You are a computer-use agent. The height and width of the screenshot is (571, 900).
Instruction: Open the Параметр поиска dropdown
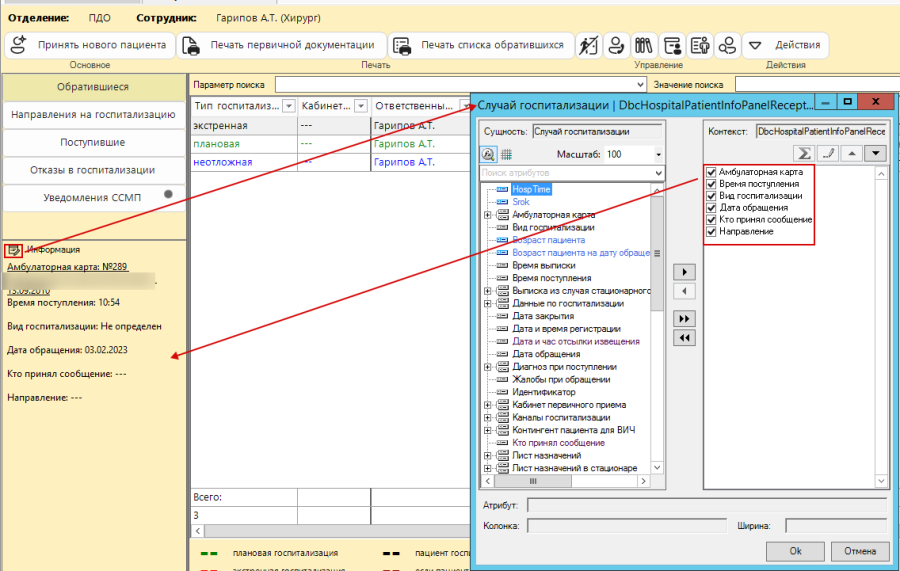640,85
